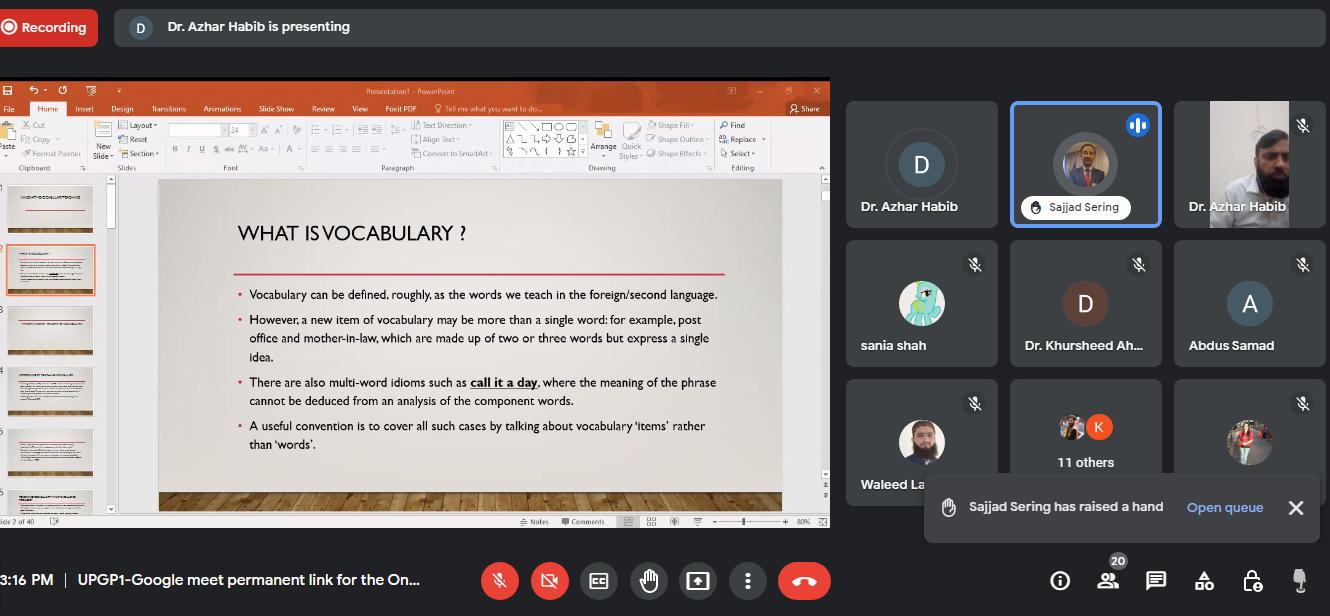This screenshot has height=616, width=1330.
Task: Open the Activities shapes icon
Action: (x=1204, y=581)
